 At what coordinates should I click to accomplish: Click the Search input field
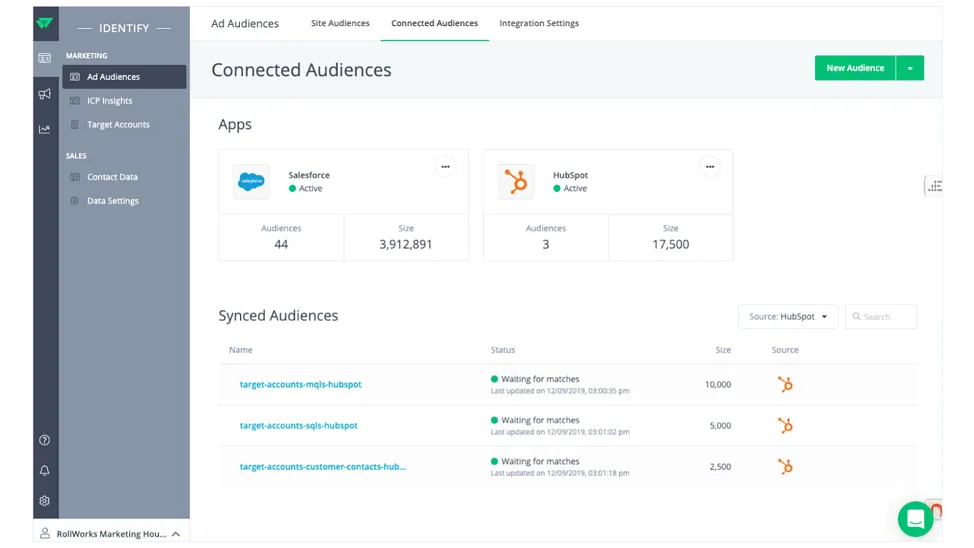click(x=881, y=317)
